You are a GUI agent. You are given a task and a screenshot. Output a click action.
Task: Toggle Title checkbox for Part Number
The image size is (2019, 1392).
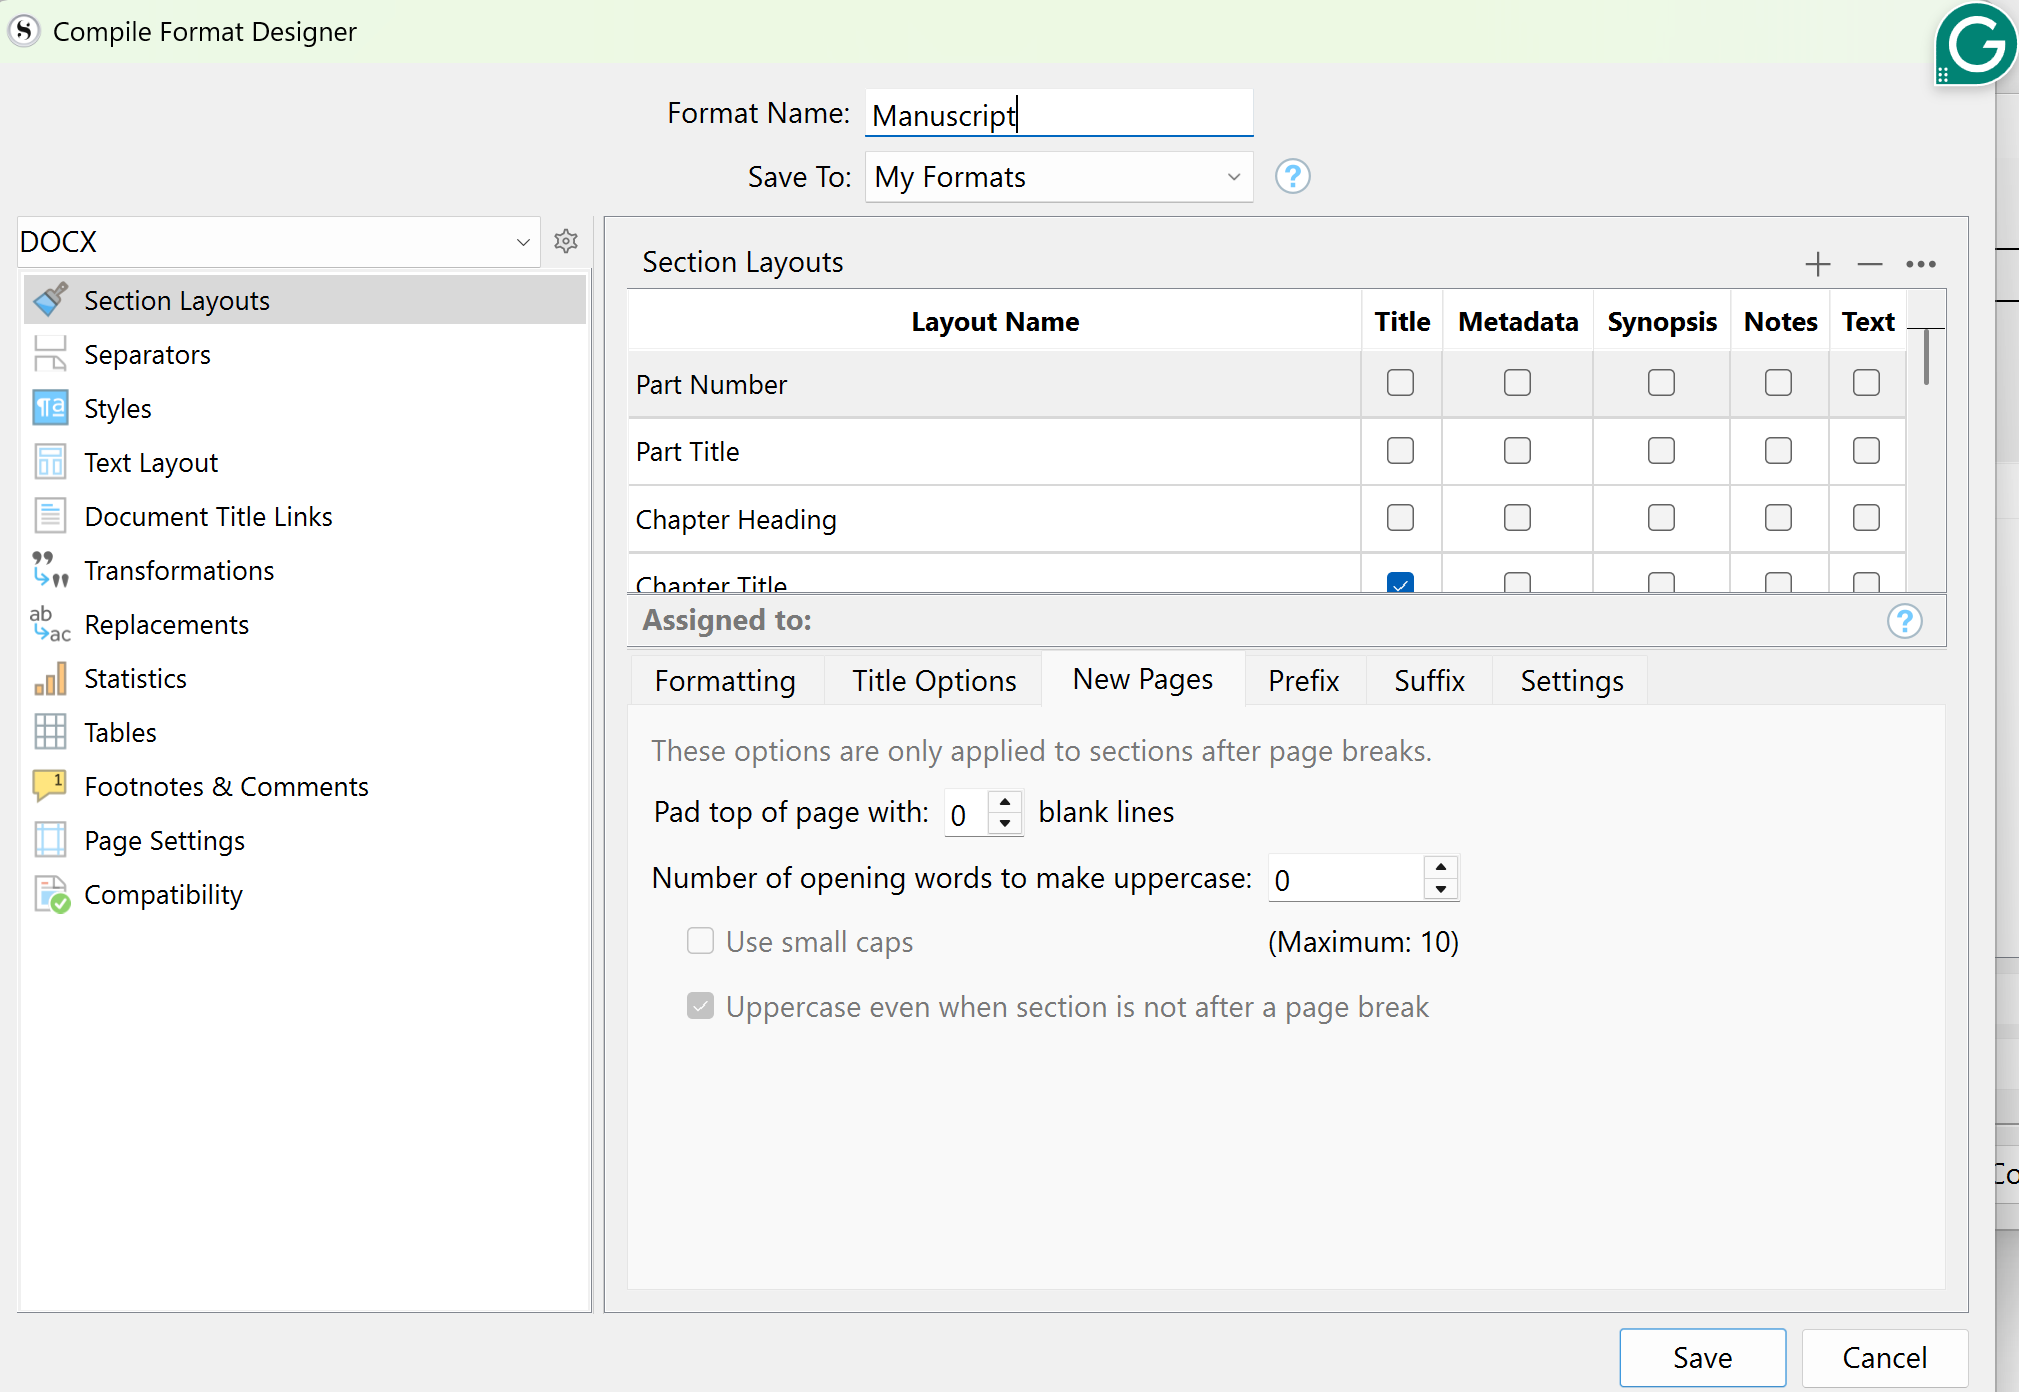(x=1400, y=383)
